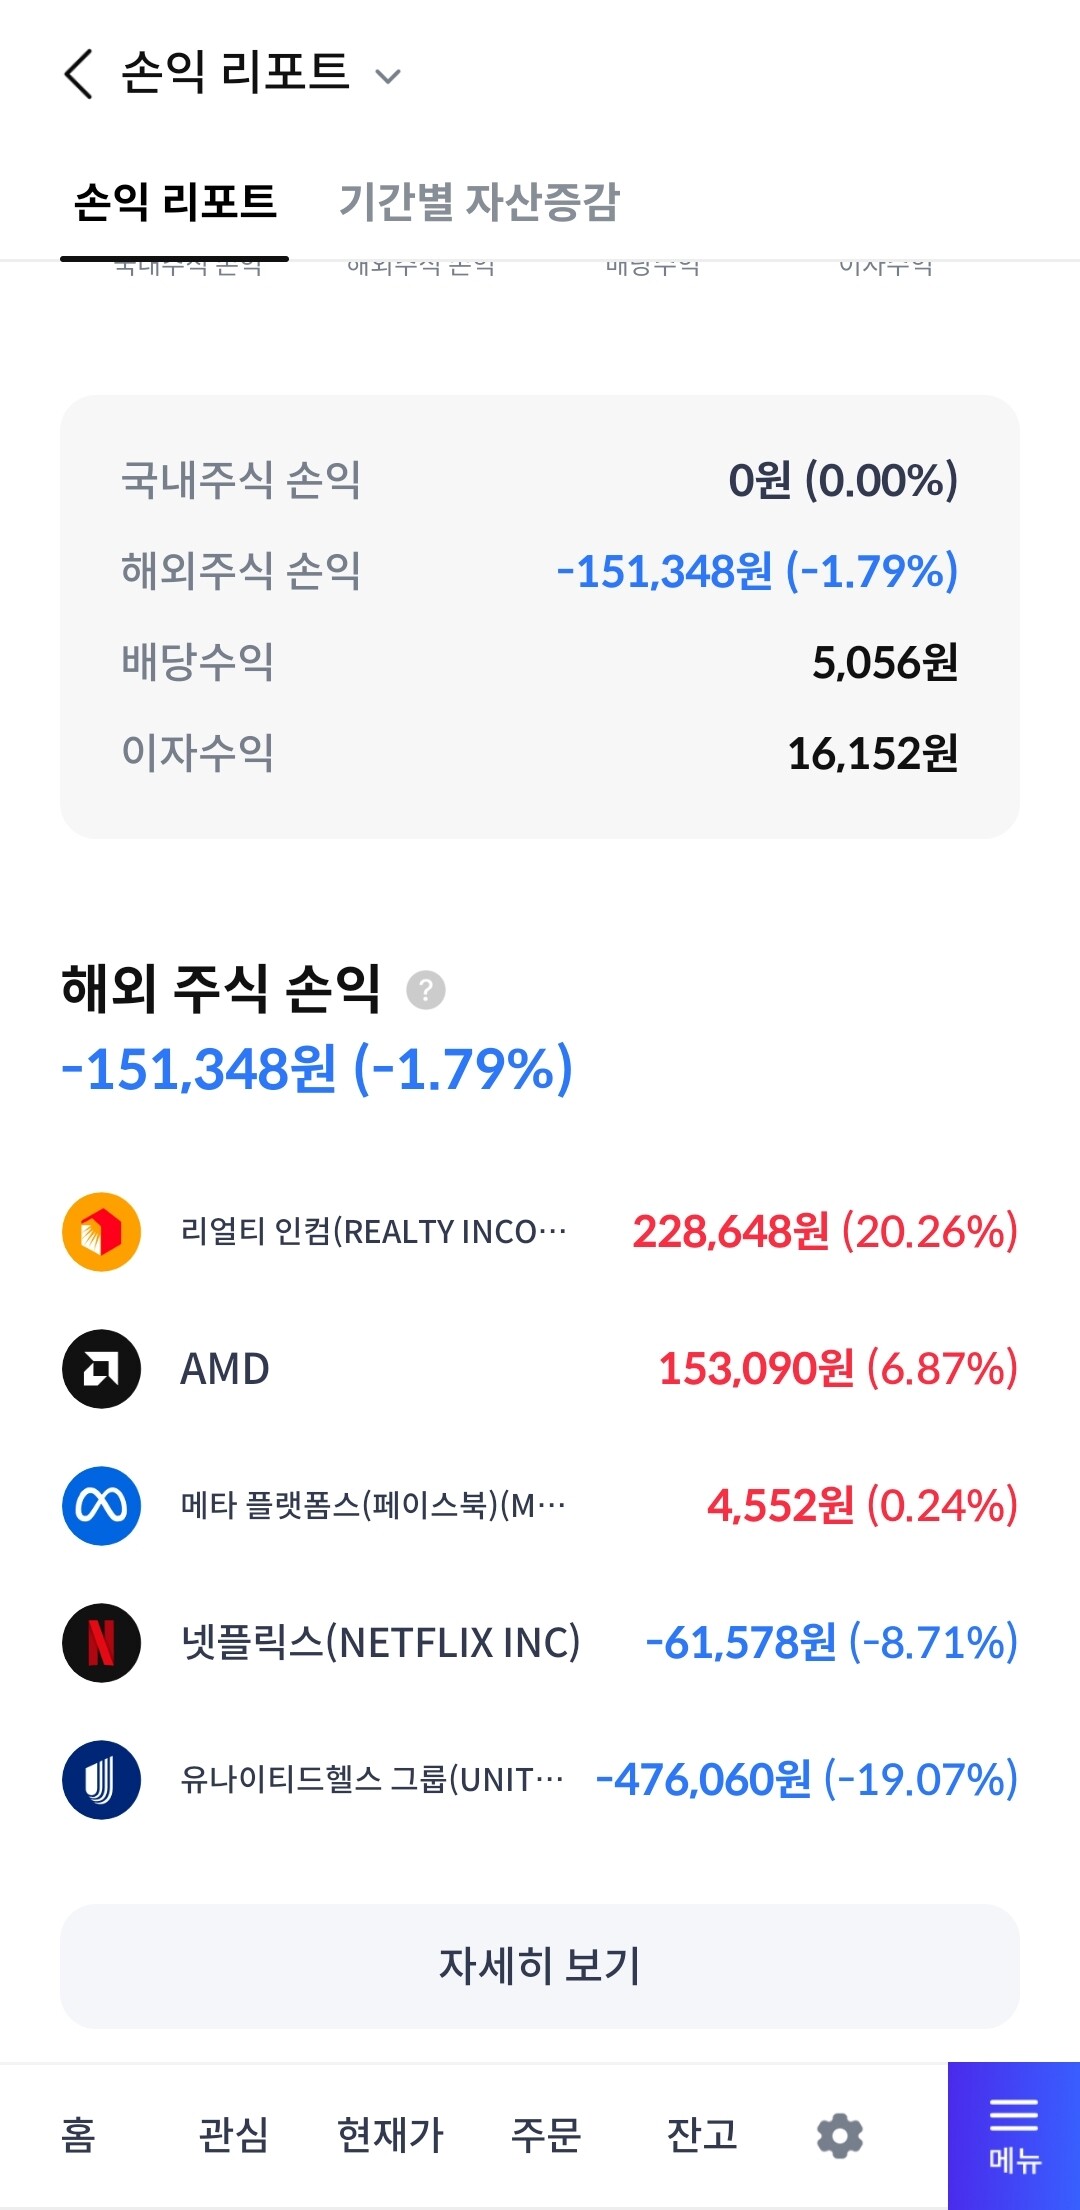Select the 해외주식 손익 summary row
This screenshot has height=2210, width=1080.
(540, 571)
